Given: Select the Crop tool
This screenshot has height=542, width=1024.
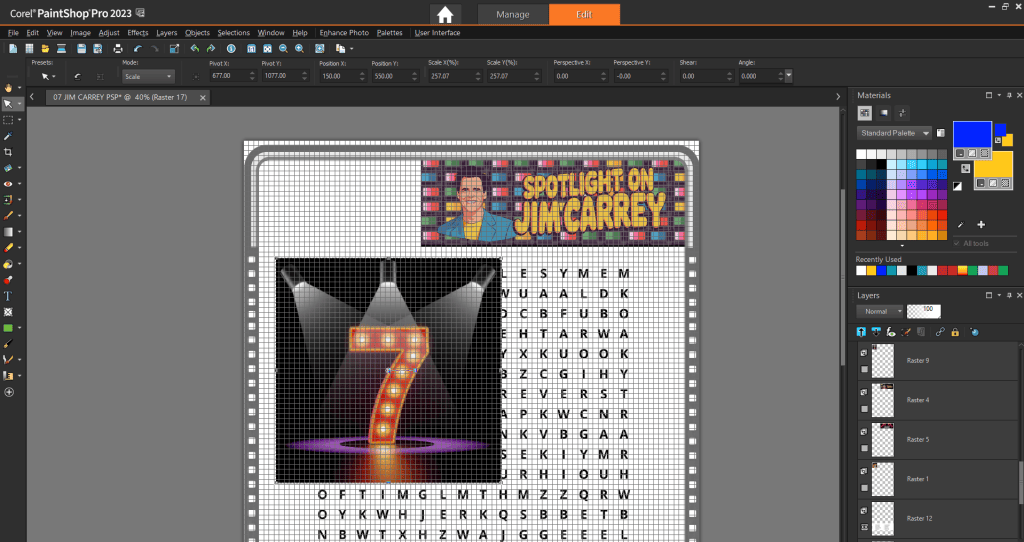Looking at the screenshot, I should tap(8, 152).
